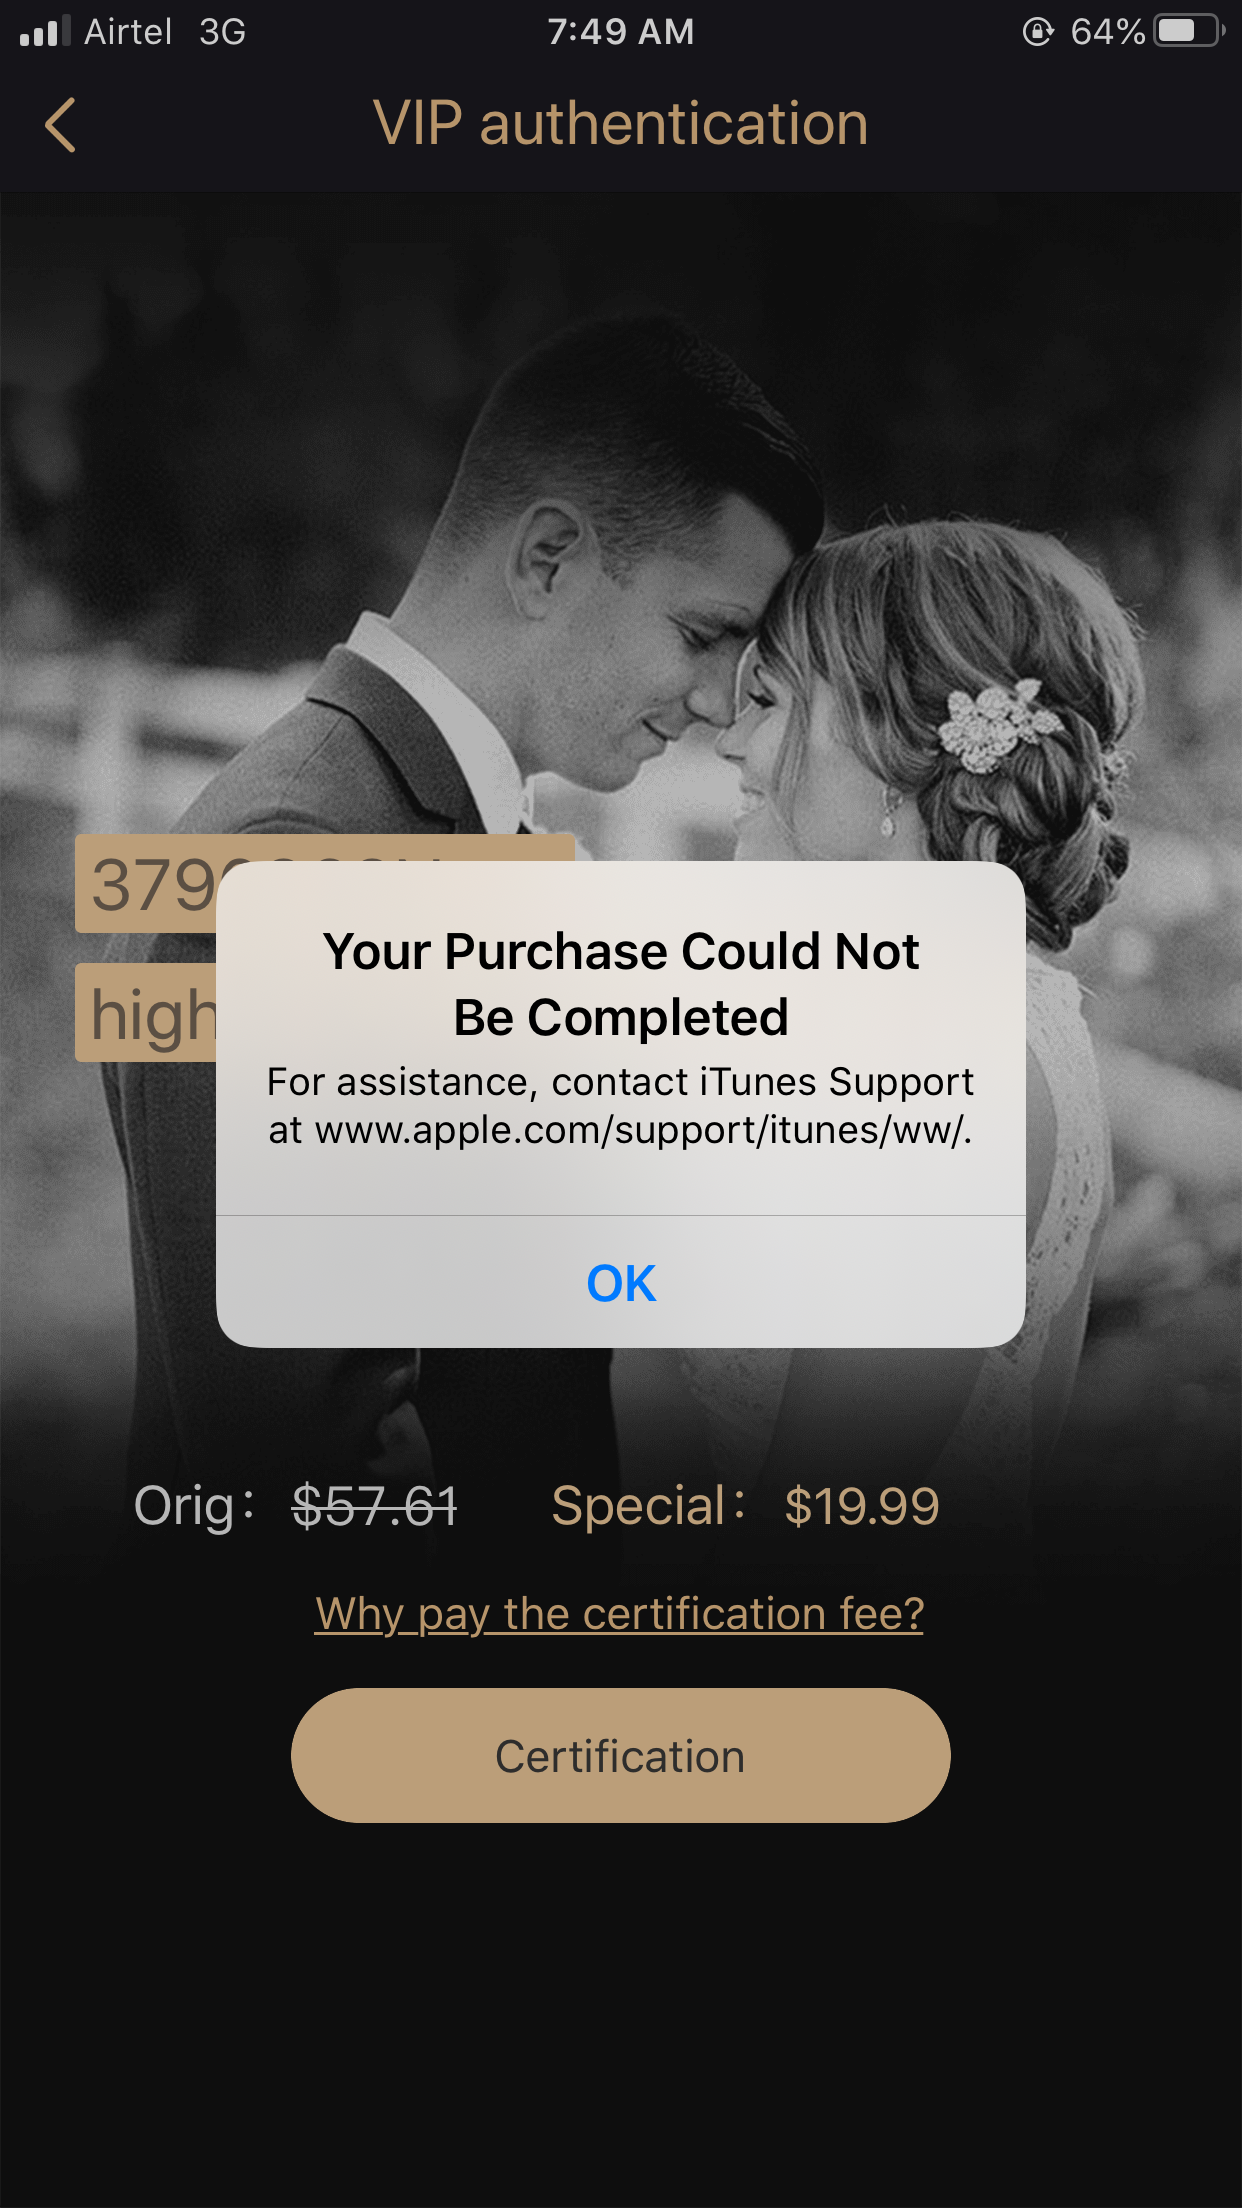Tap the VIP authentication title

pos(620,124)
